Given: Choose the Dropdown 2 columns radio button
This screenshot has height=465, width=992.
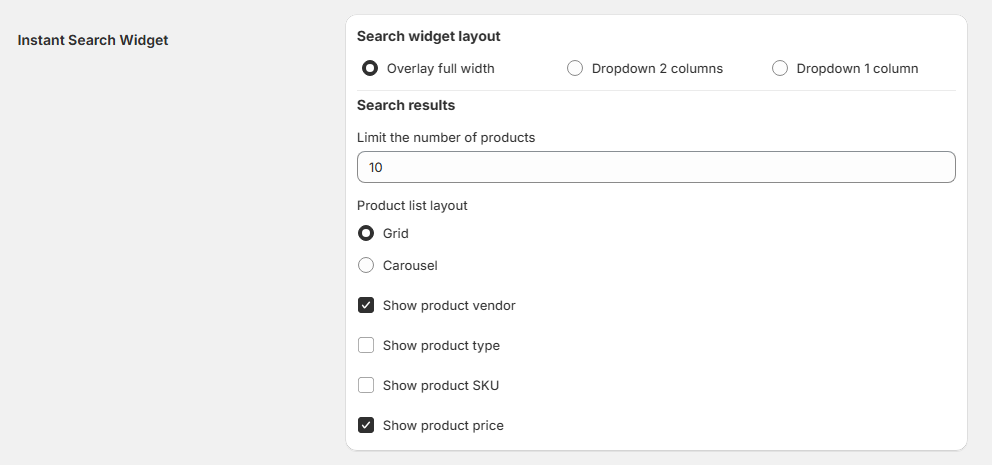Looking at the screenshot, I should (575, 69).
